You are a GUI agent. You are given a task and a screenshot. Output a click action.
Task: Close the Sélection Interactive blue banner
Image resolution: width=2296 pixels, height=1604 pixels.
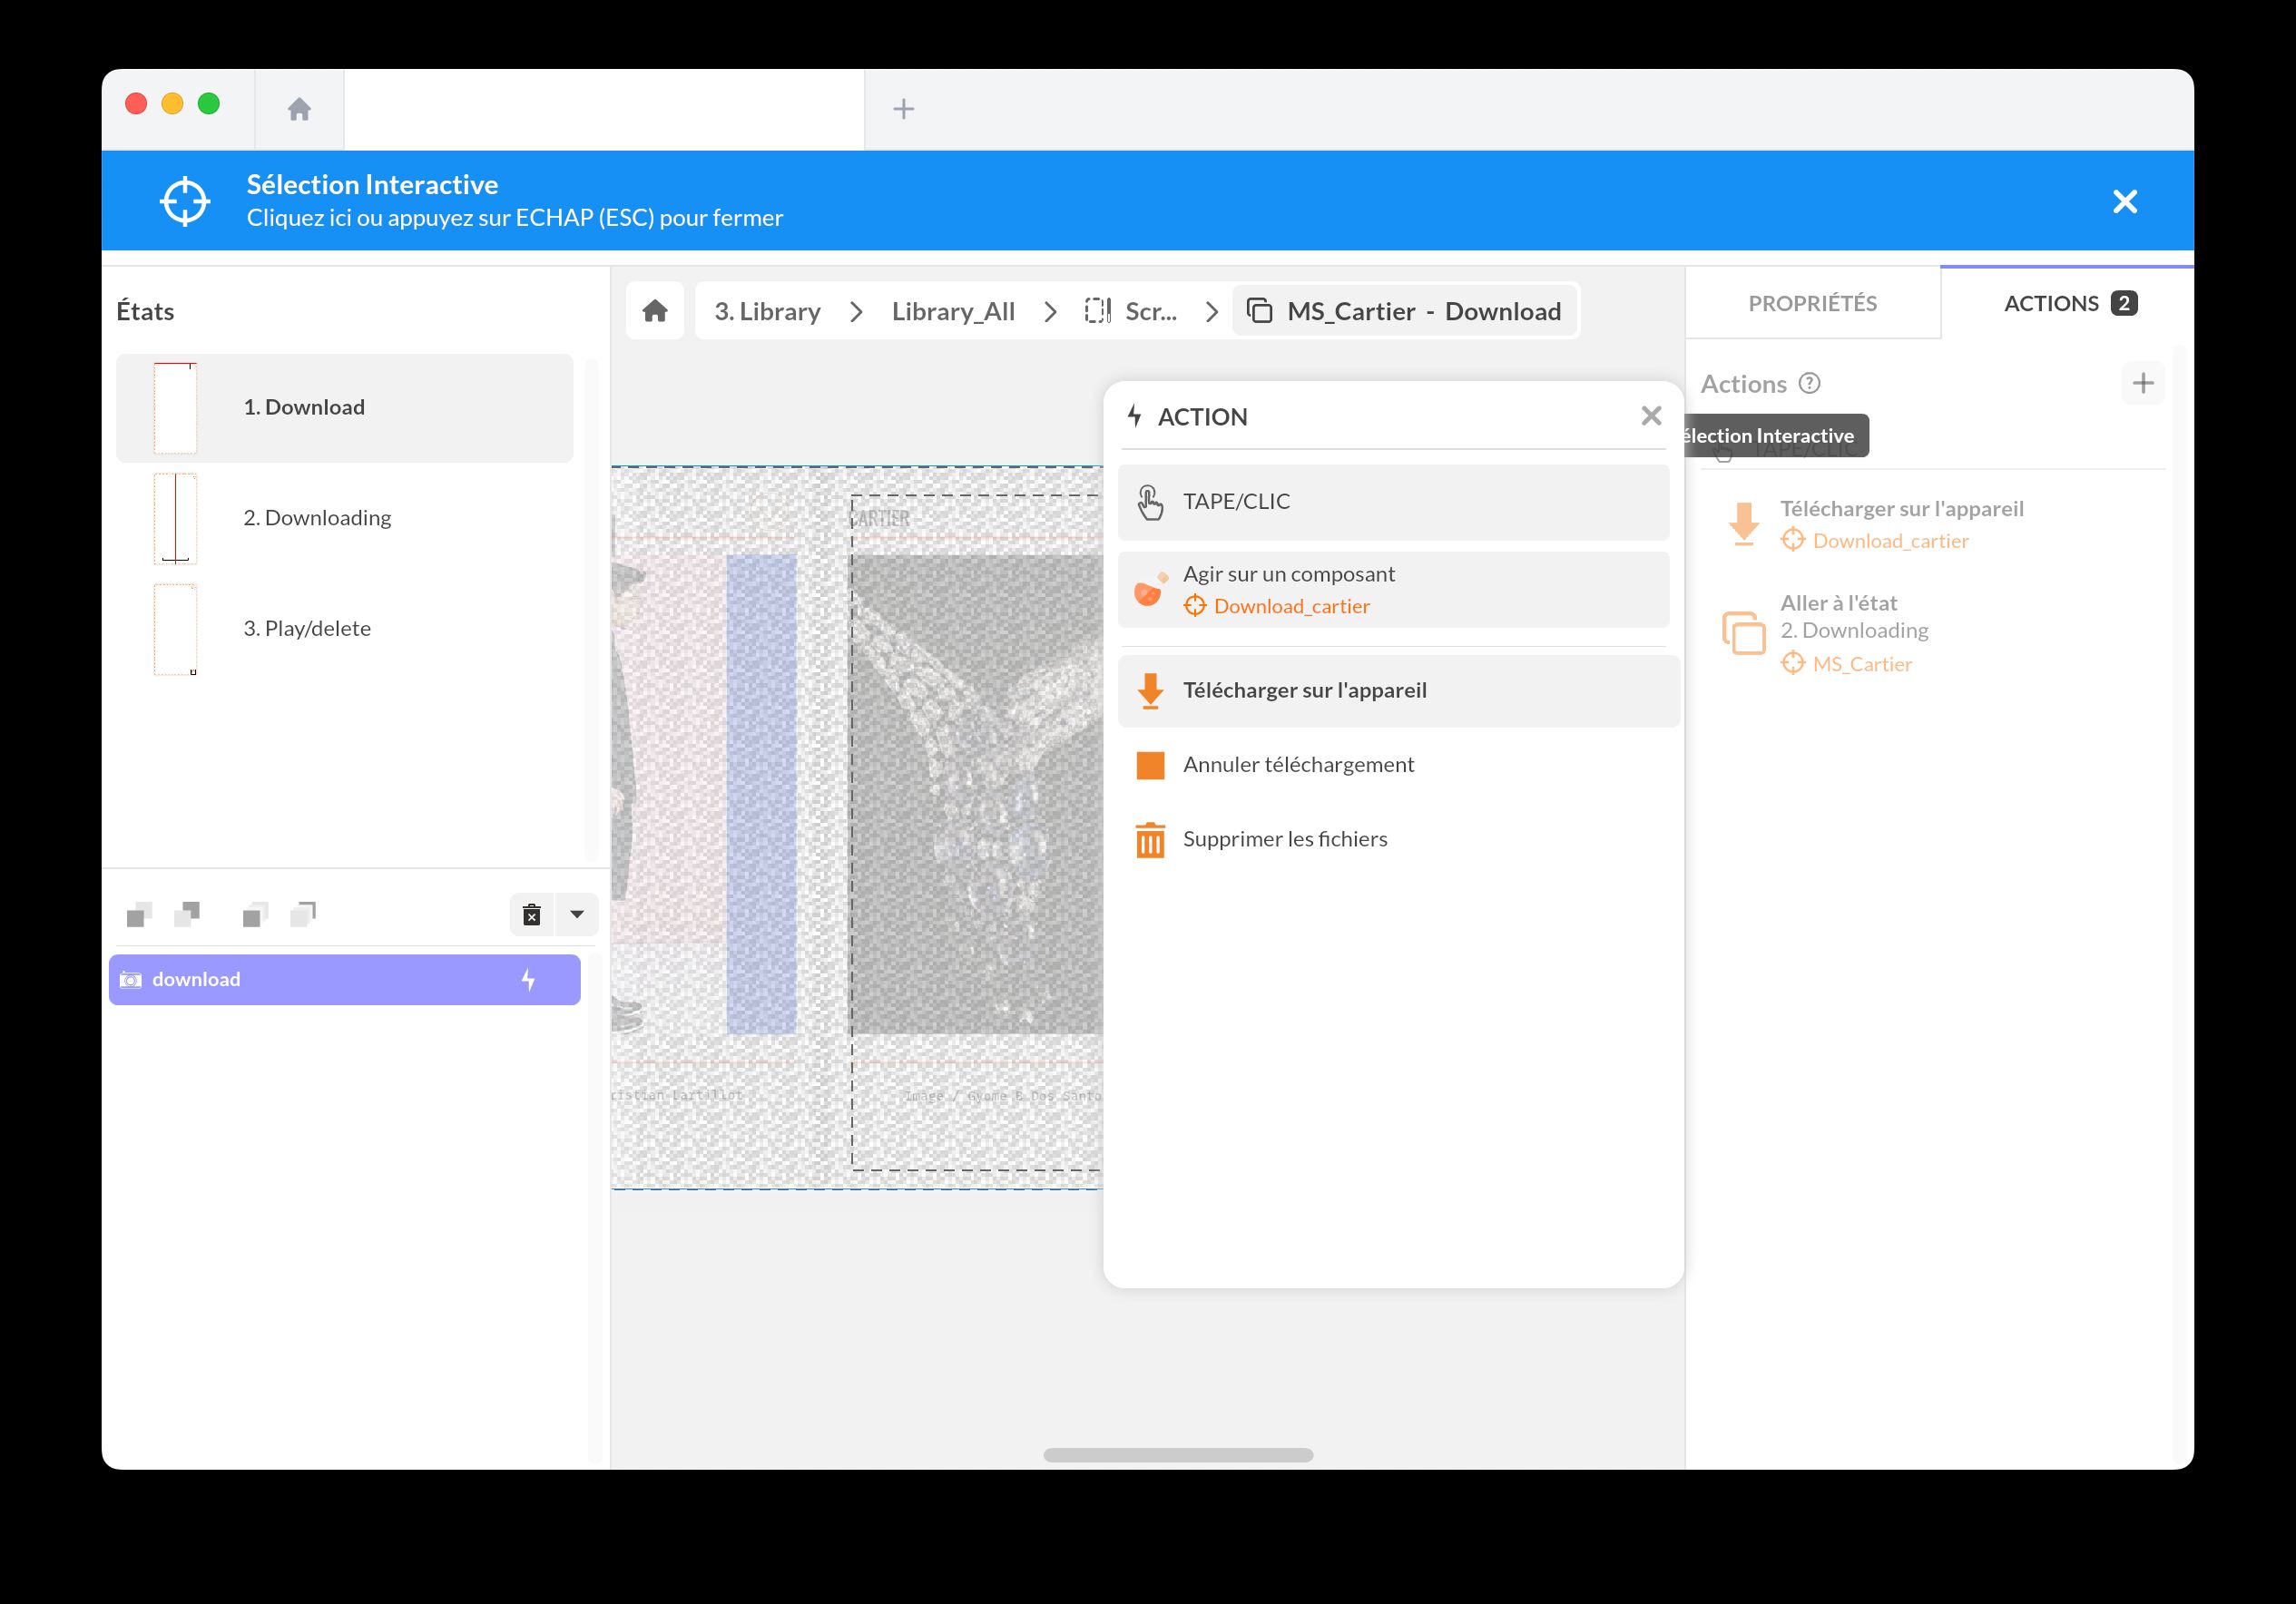[x=2124, y=202]
